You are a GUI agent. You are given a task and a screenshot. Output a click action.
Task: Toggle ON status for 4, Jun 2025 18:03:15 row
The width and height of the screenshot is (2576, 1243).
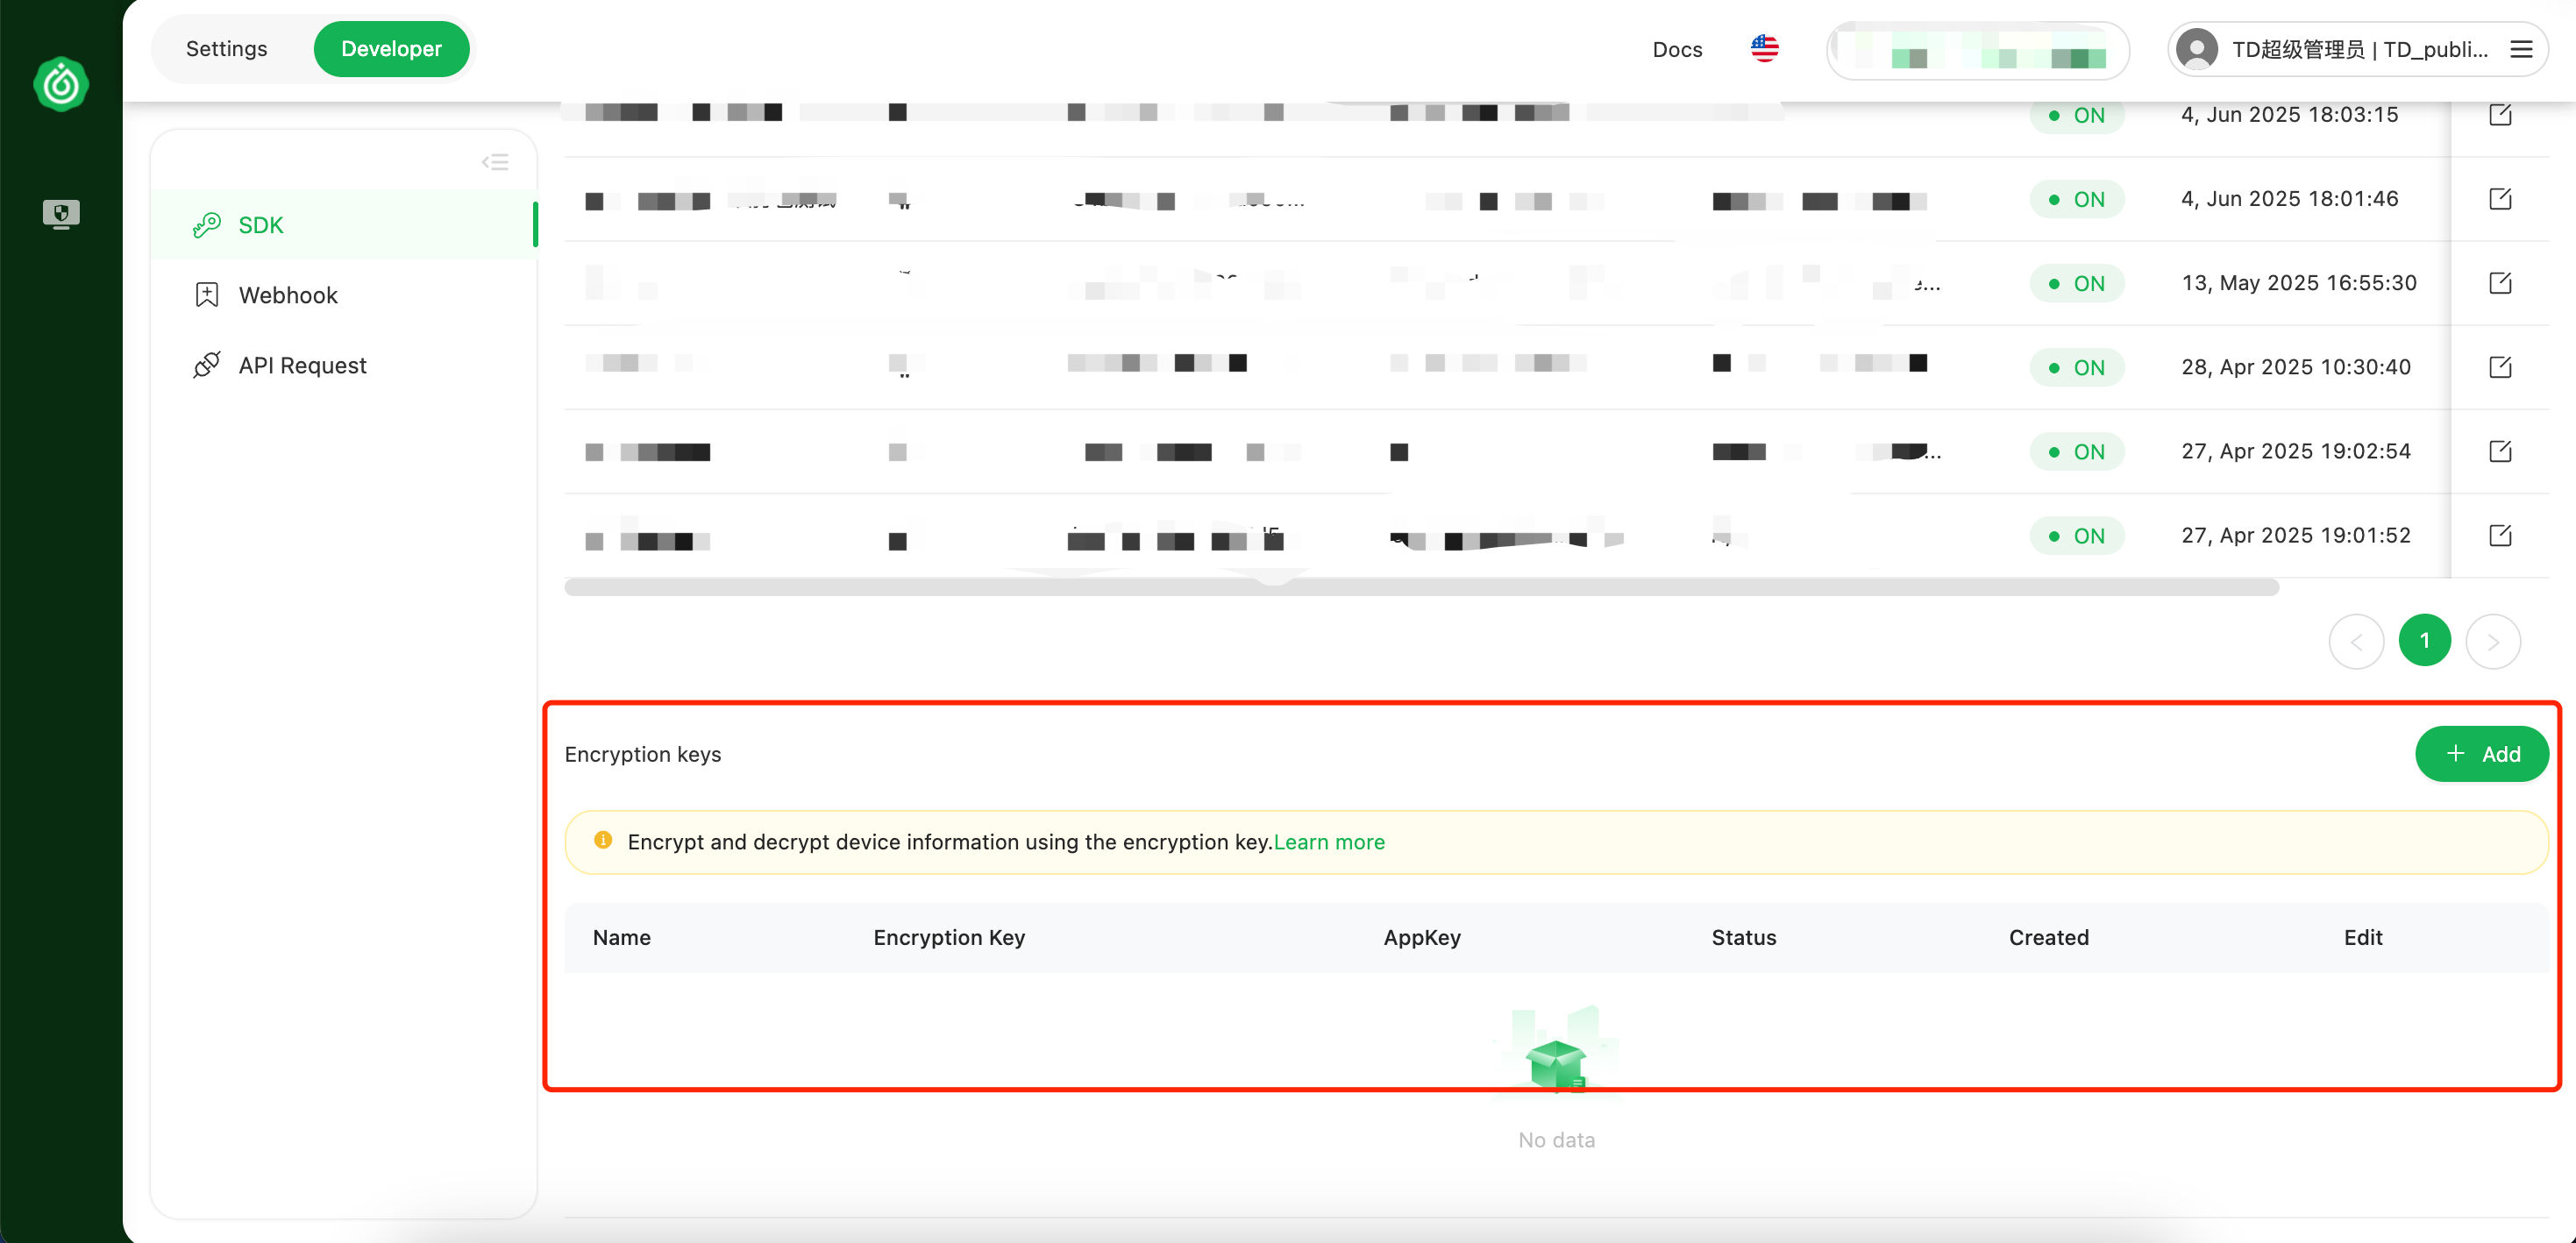click(2077, 116)
